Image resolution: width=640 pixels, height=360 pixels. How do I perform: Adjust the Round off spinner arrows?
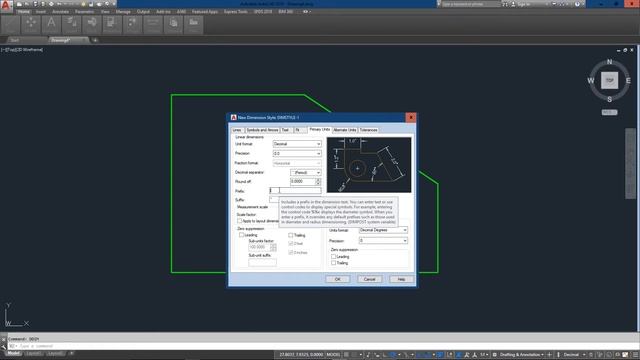(x=318, y=182)
